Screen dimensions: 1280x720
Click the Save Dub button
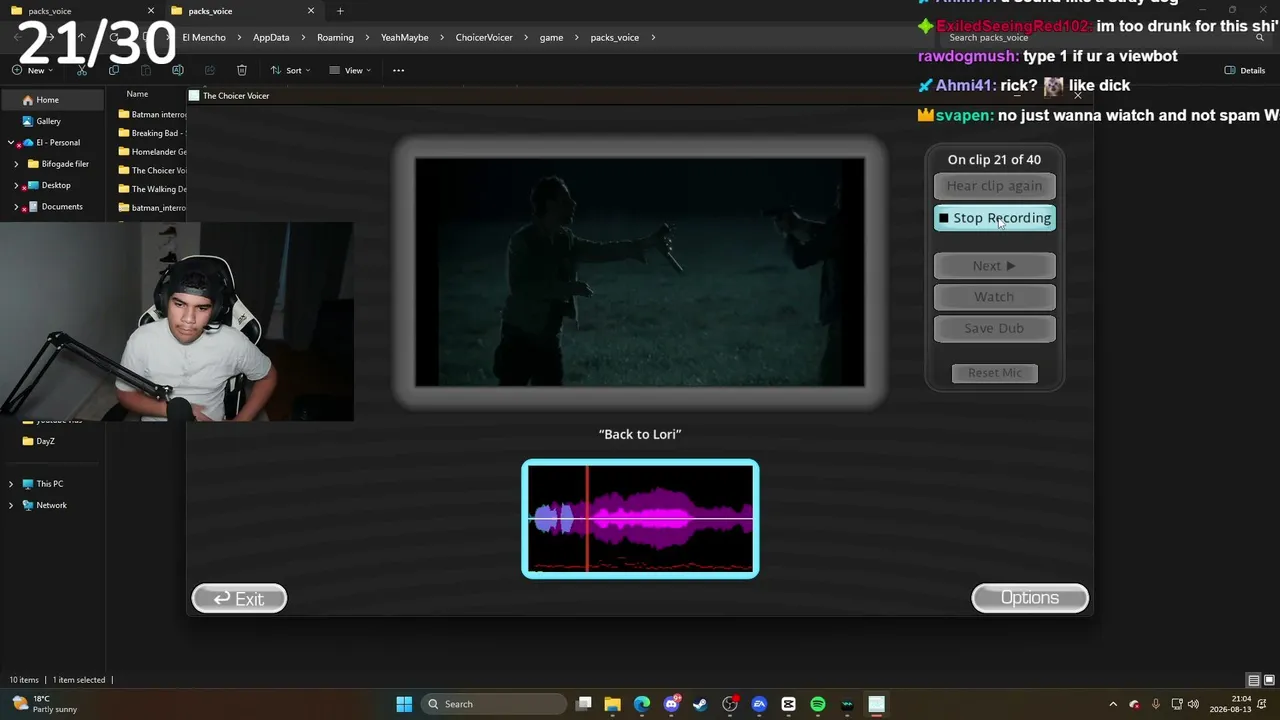point(995,328)
